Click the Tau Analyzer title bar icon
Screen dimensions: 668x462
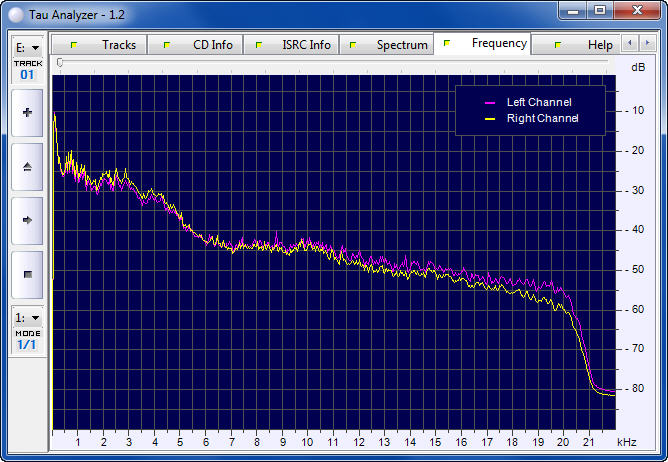(x=16, y=10)
